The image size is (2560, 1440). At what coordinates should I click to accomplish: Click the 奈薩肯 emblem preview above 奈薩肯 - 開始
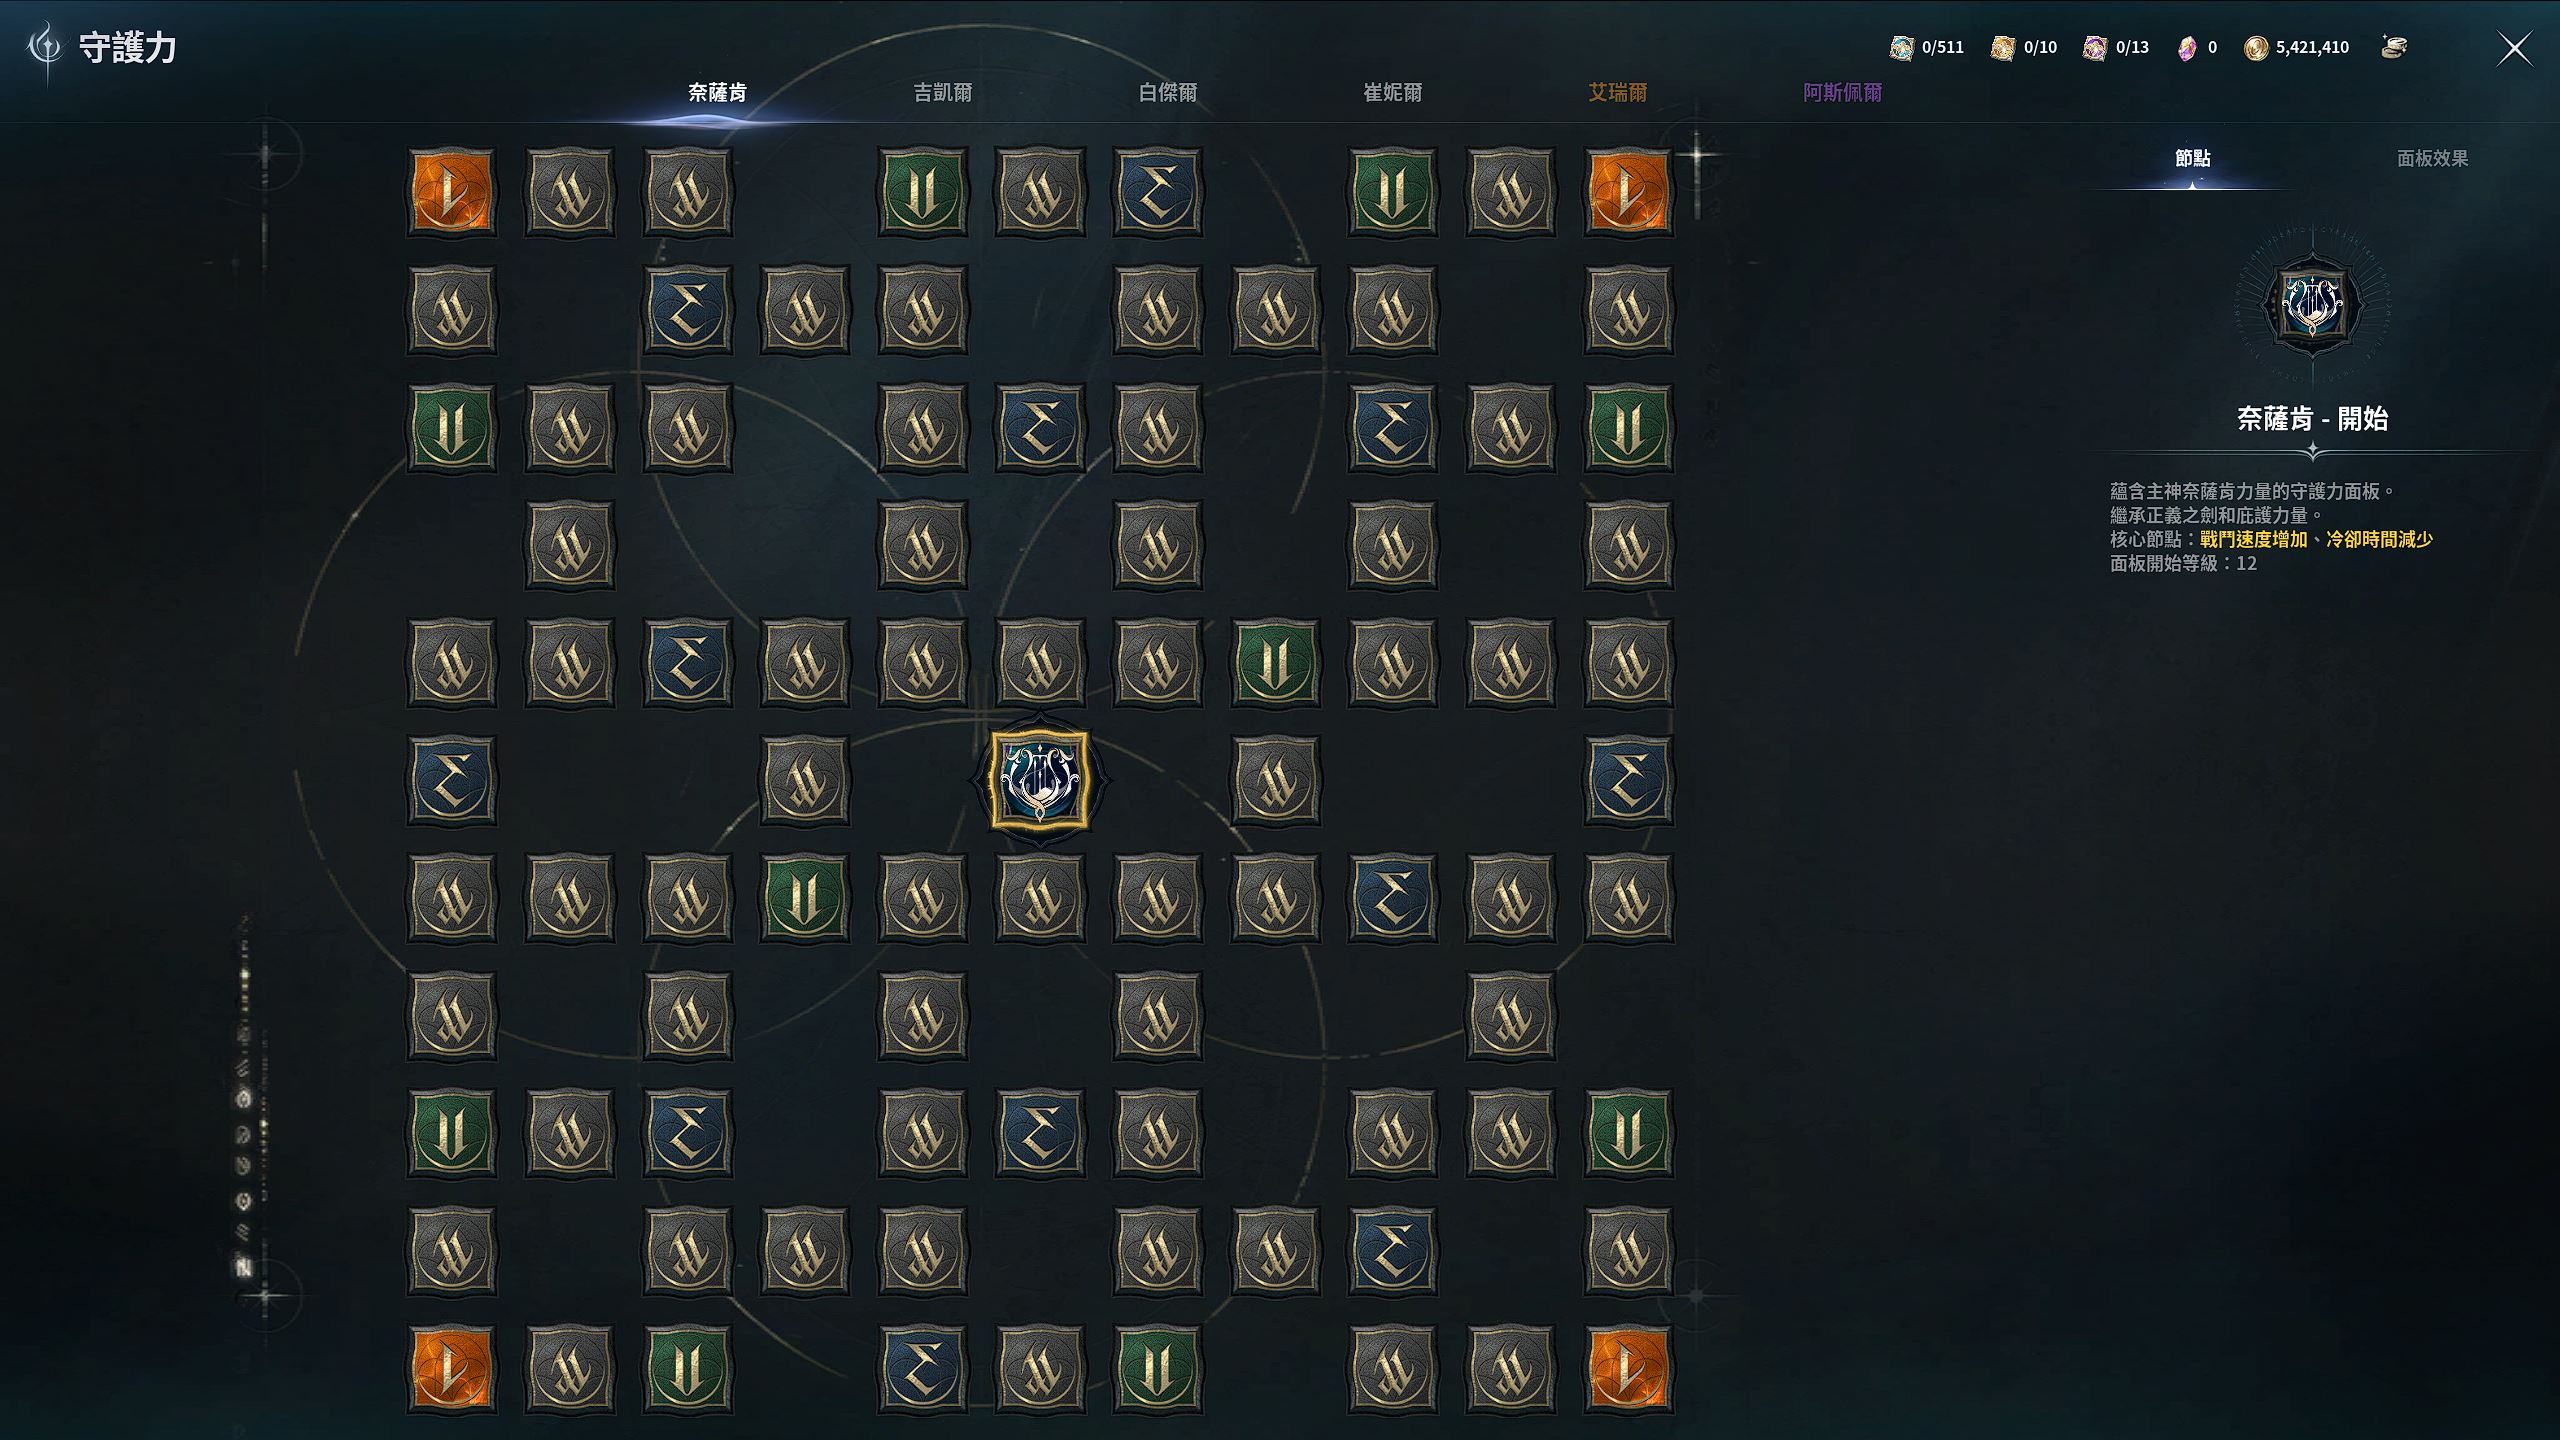tap(2312, 303)
